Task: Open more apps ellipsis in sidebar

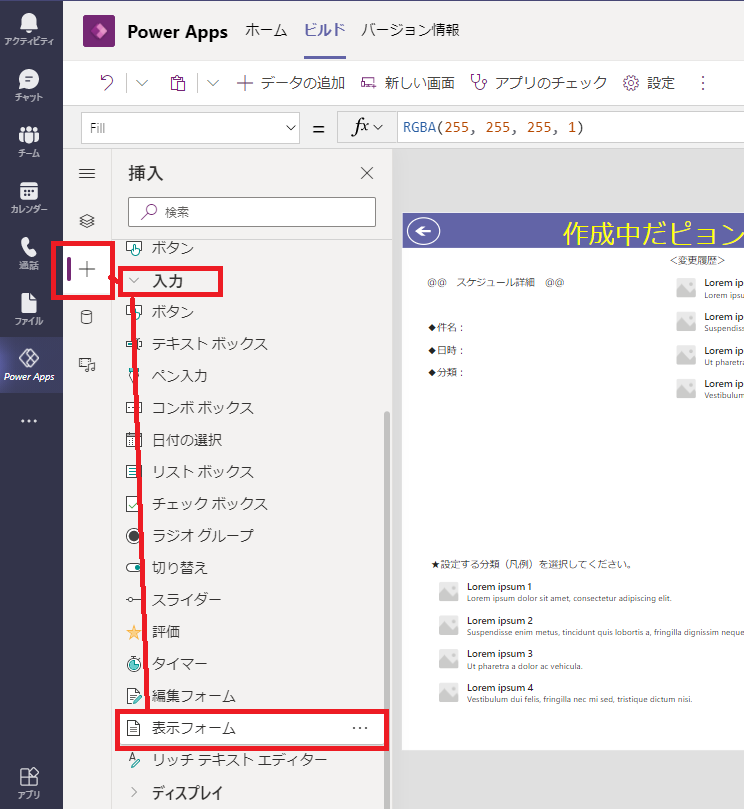Action: tap(29, 421)
